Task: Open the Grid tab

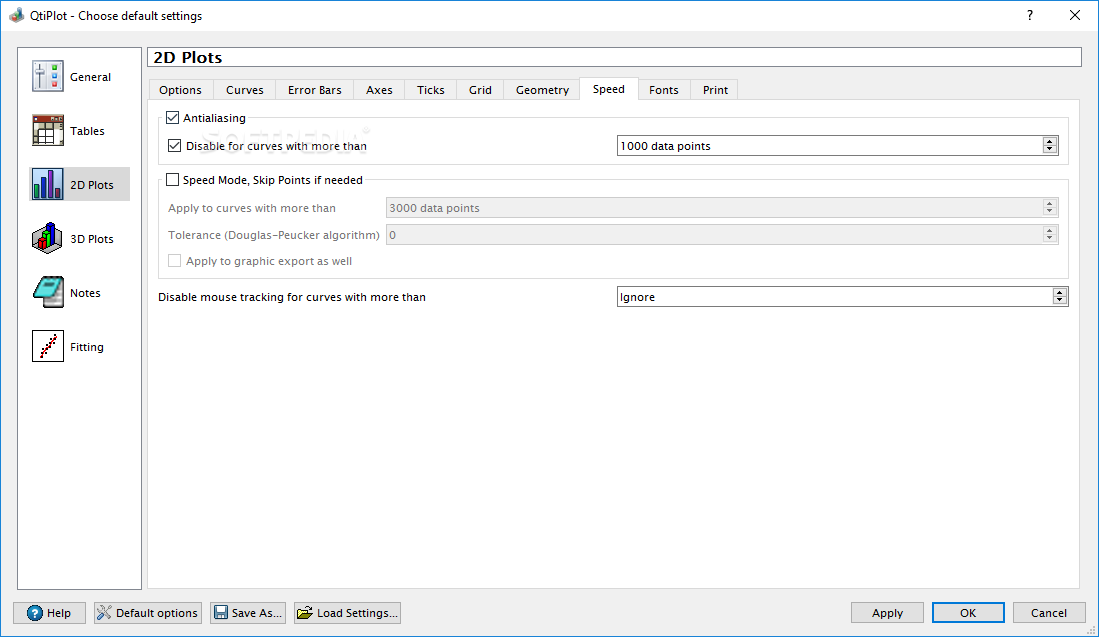Action: click(480, 90)
